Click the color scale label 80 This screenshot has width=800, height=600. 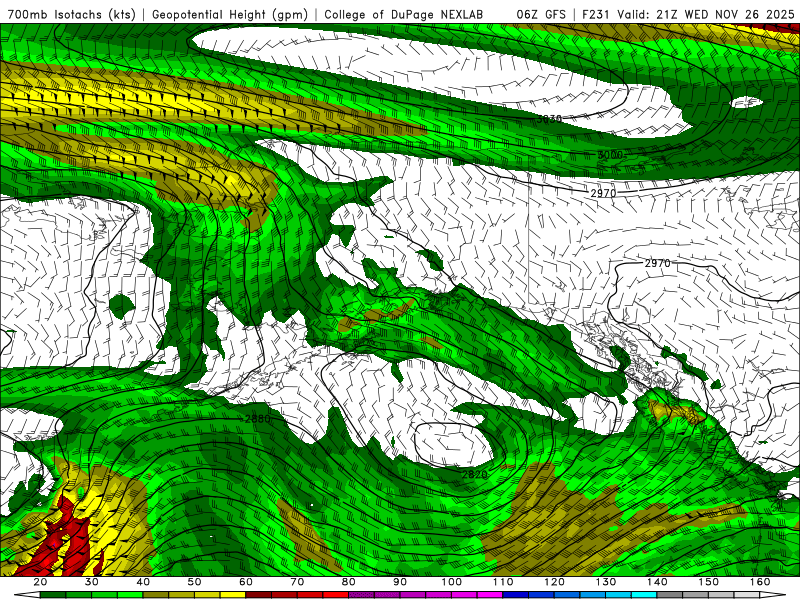point(349,582)
